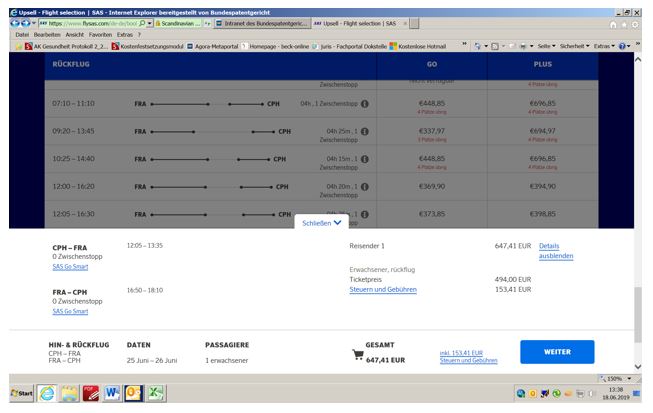Viewport: 653px width, 413px height.
Task: Open SAS Go Smart link under CPH – FRA
Action: pyautogui.click(x=70, y=266)
